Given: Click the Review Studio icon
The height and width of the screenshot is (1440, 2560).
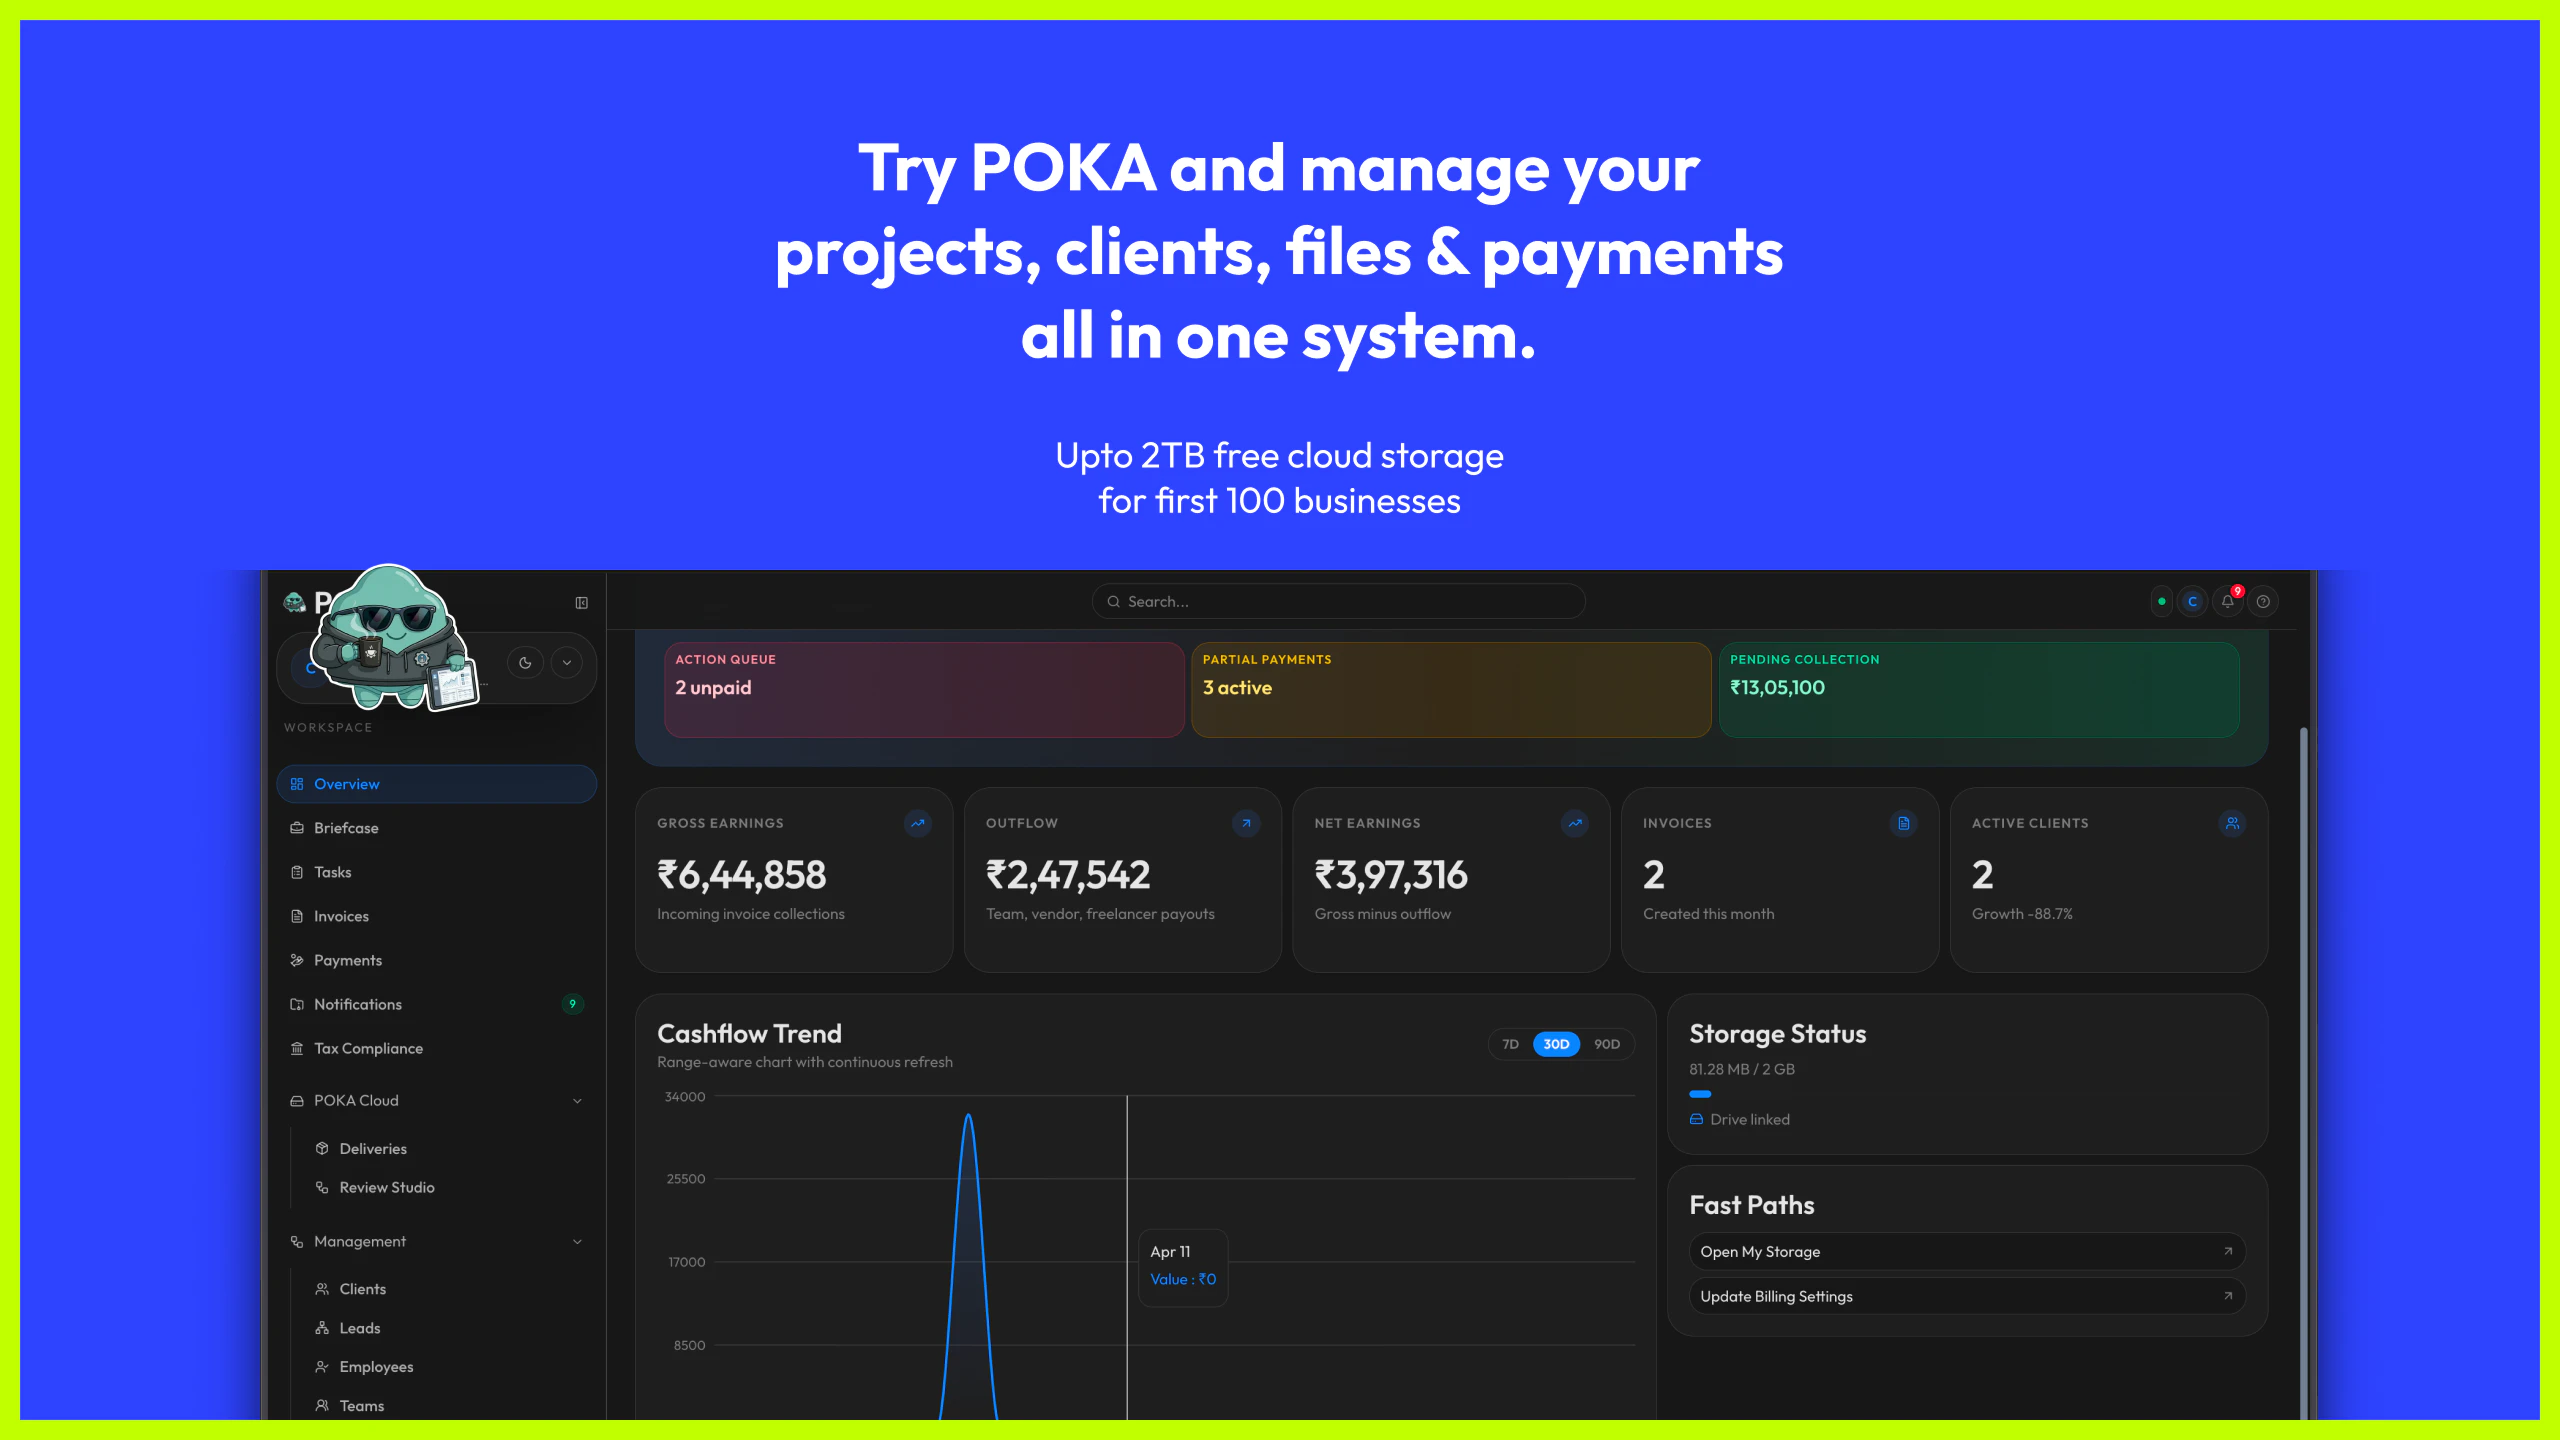Looking at the screenshot, I should pos(322,1188).
